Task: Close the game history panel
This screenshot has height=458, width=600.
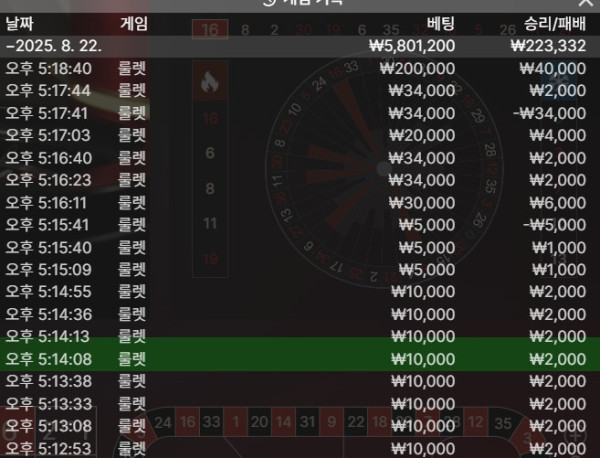Action: [x=585, y=2]
